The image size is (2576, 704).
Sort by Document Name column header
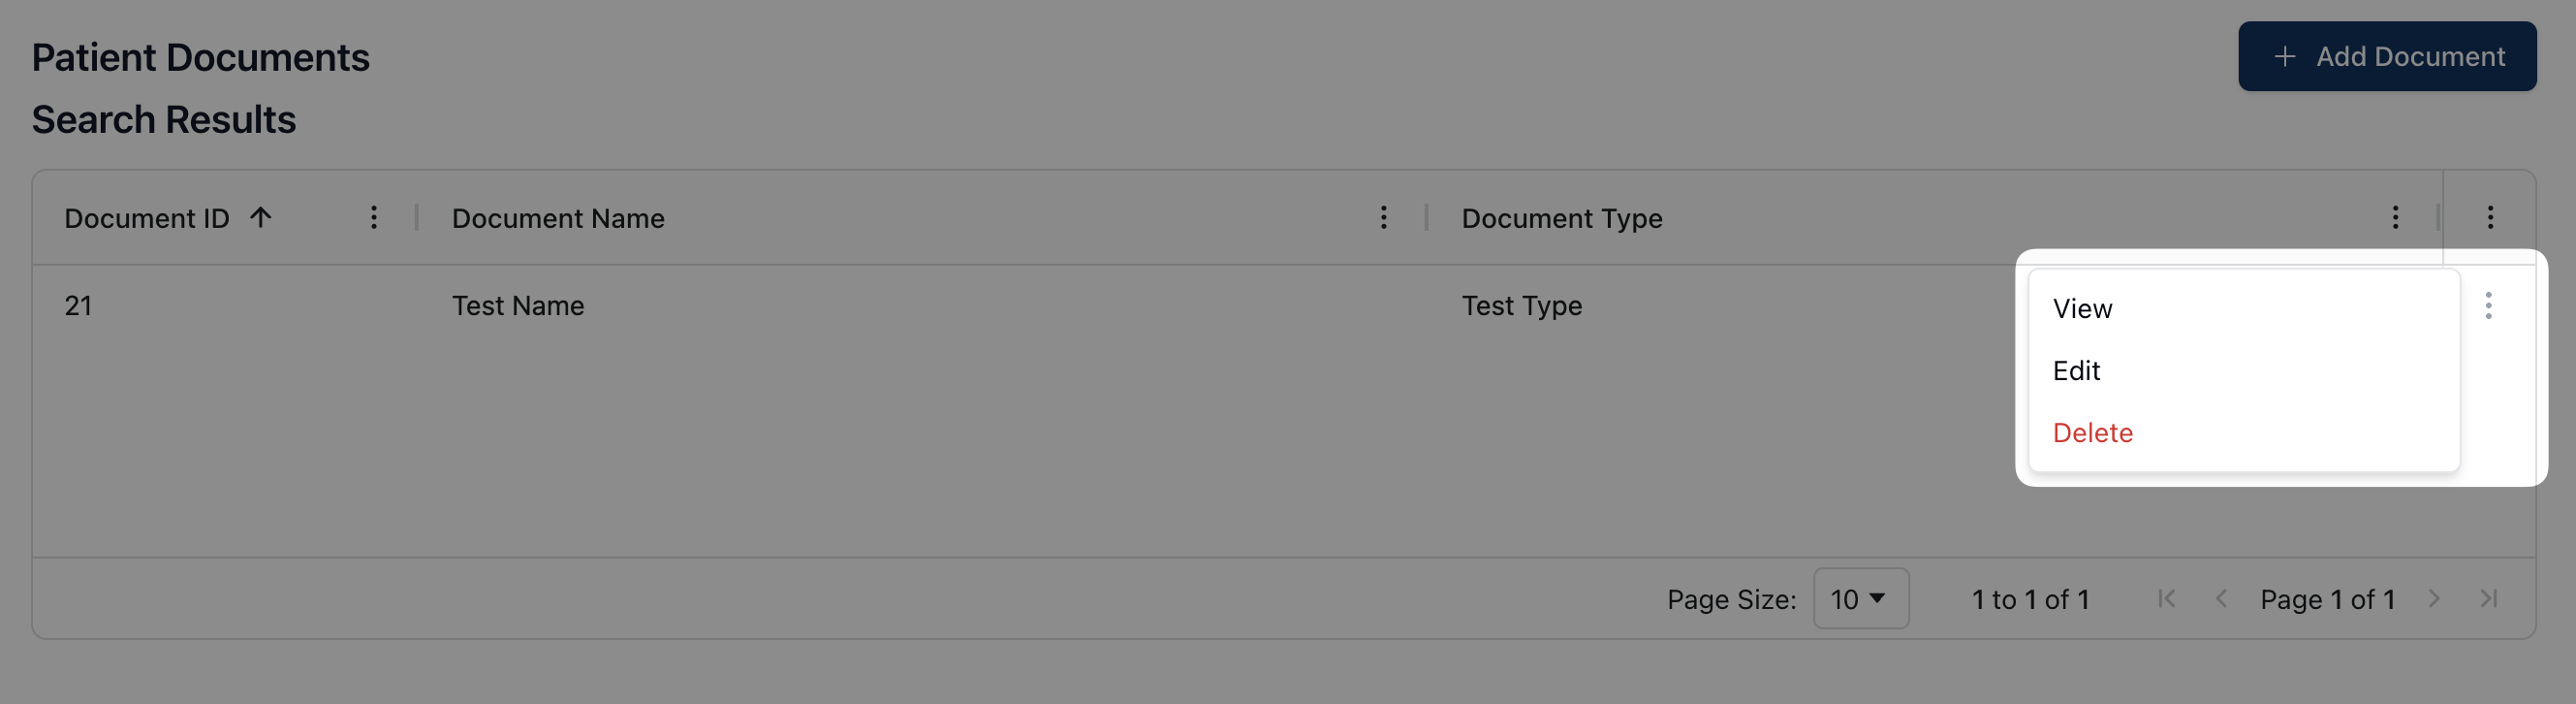tap(558, 218)
